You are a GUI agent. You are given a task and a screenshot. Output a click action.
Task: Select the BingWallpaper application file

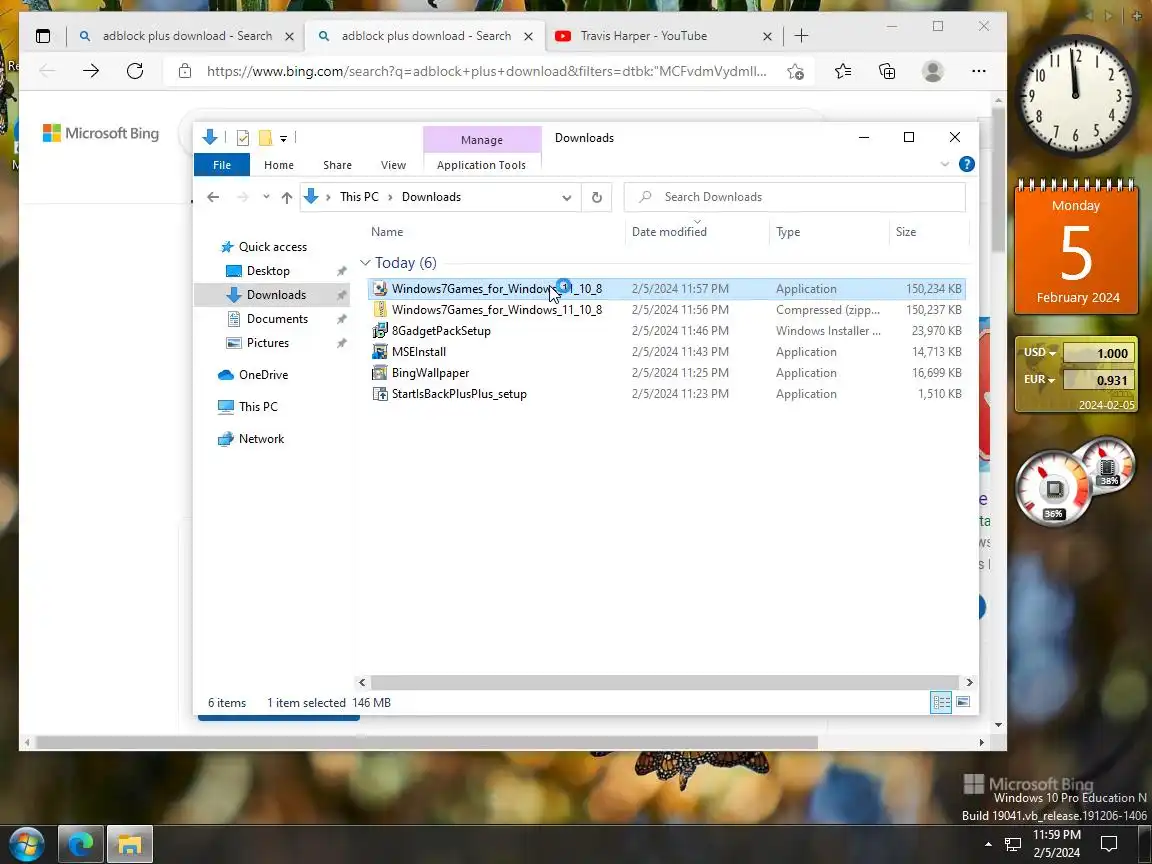[x=666, y=373]
